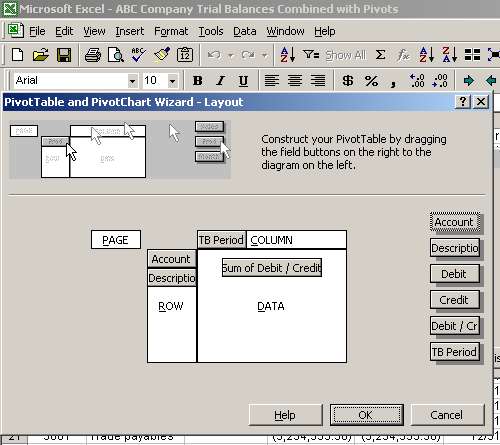Viewport: 500px width, 445px height.
Task: Click the question mark help button in title bar
Action: click(x=463, y=102)
